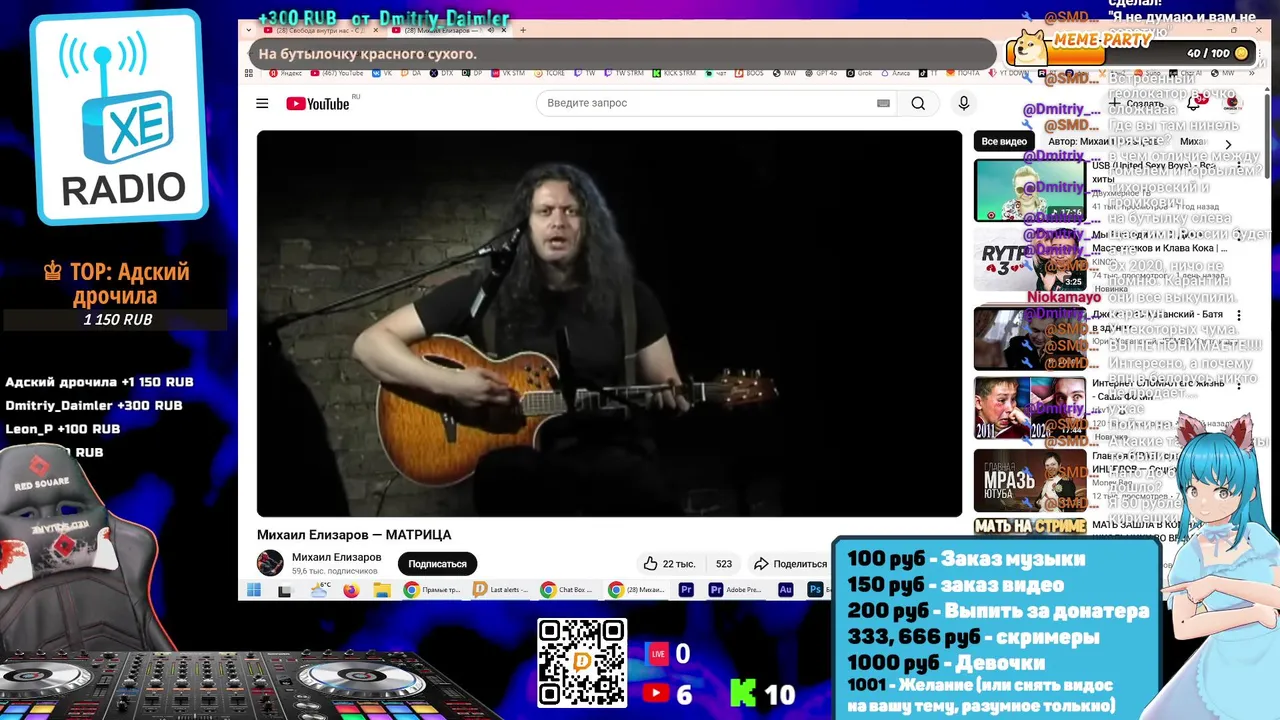The image size is (1280, 720).
Task: Open Task View on the taskbar
Action: (x=284, y=591)
